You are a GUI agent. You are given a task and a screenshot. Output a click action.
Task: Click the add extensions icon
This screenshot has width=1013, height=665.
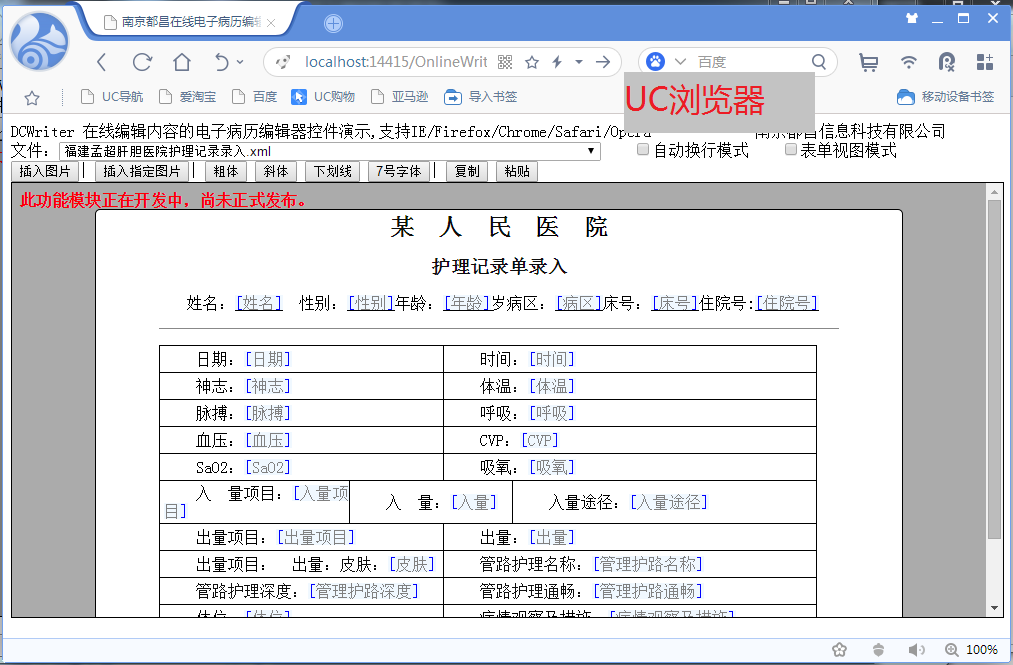pyautogui.click(x=985, y=62)
